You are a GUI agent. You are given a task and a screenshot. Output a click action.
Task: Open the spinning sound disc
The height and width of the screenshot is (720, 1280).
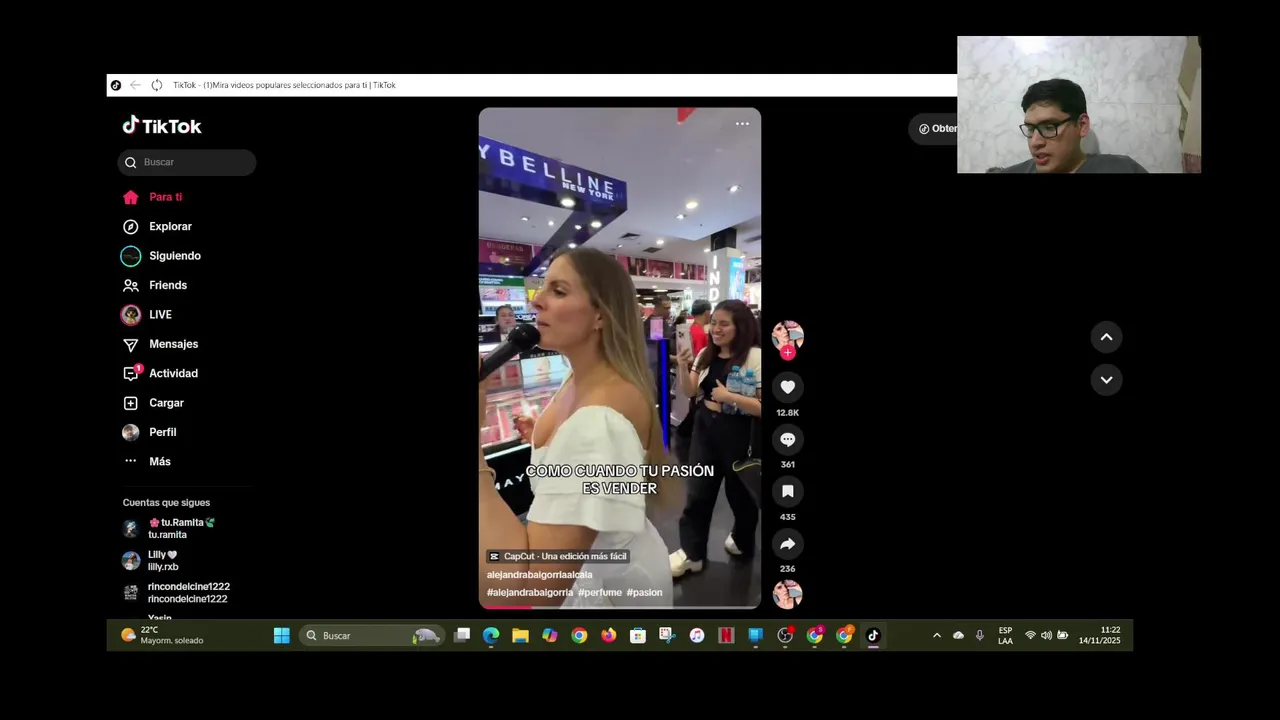click(788, 594)
